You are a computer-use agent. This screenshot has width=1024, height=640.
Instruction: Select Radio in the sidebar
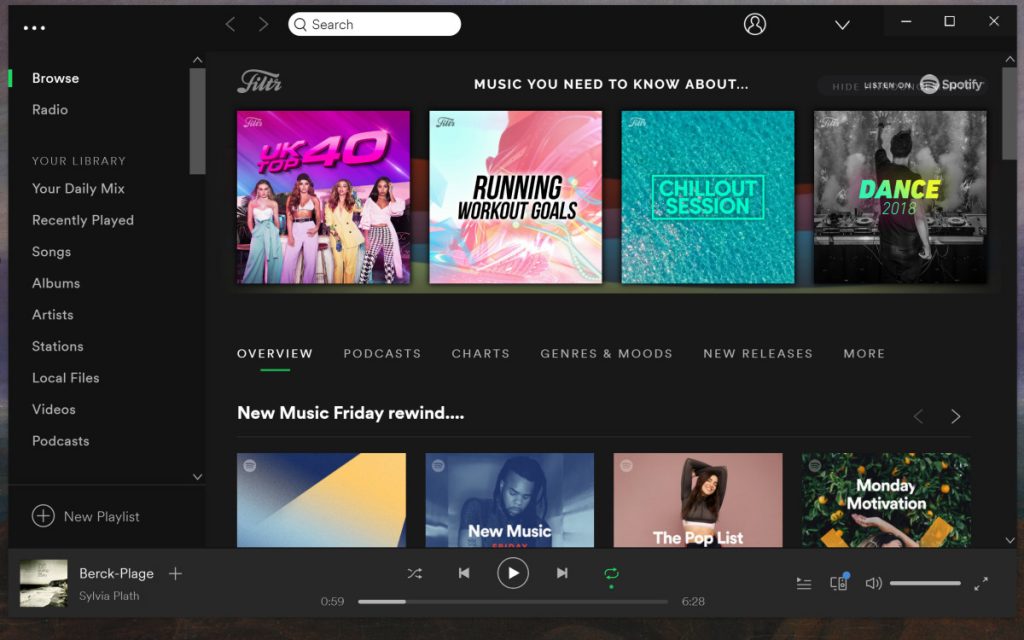click(50, 110)
